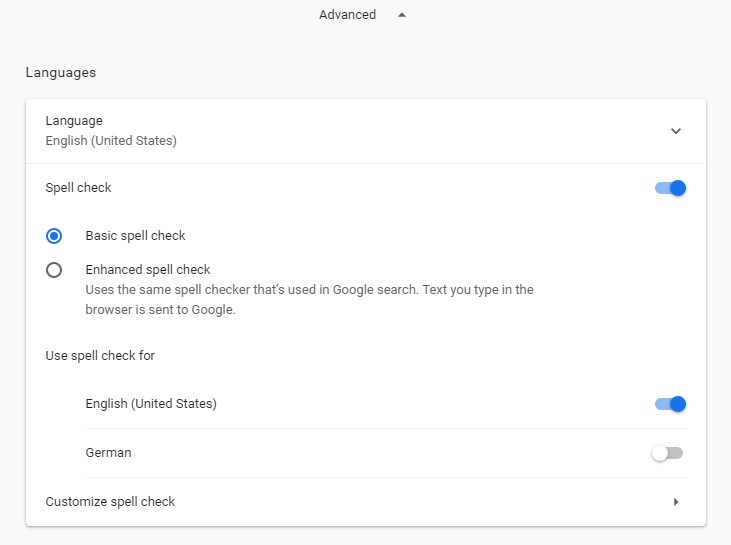Click English (United States) in the spell check list

point(151,404)
